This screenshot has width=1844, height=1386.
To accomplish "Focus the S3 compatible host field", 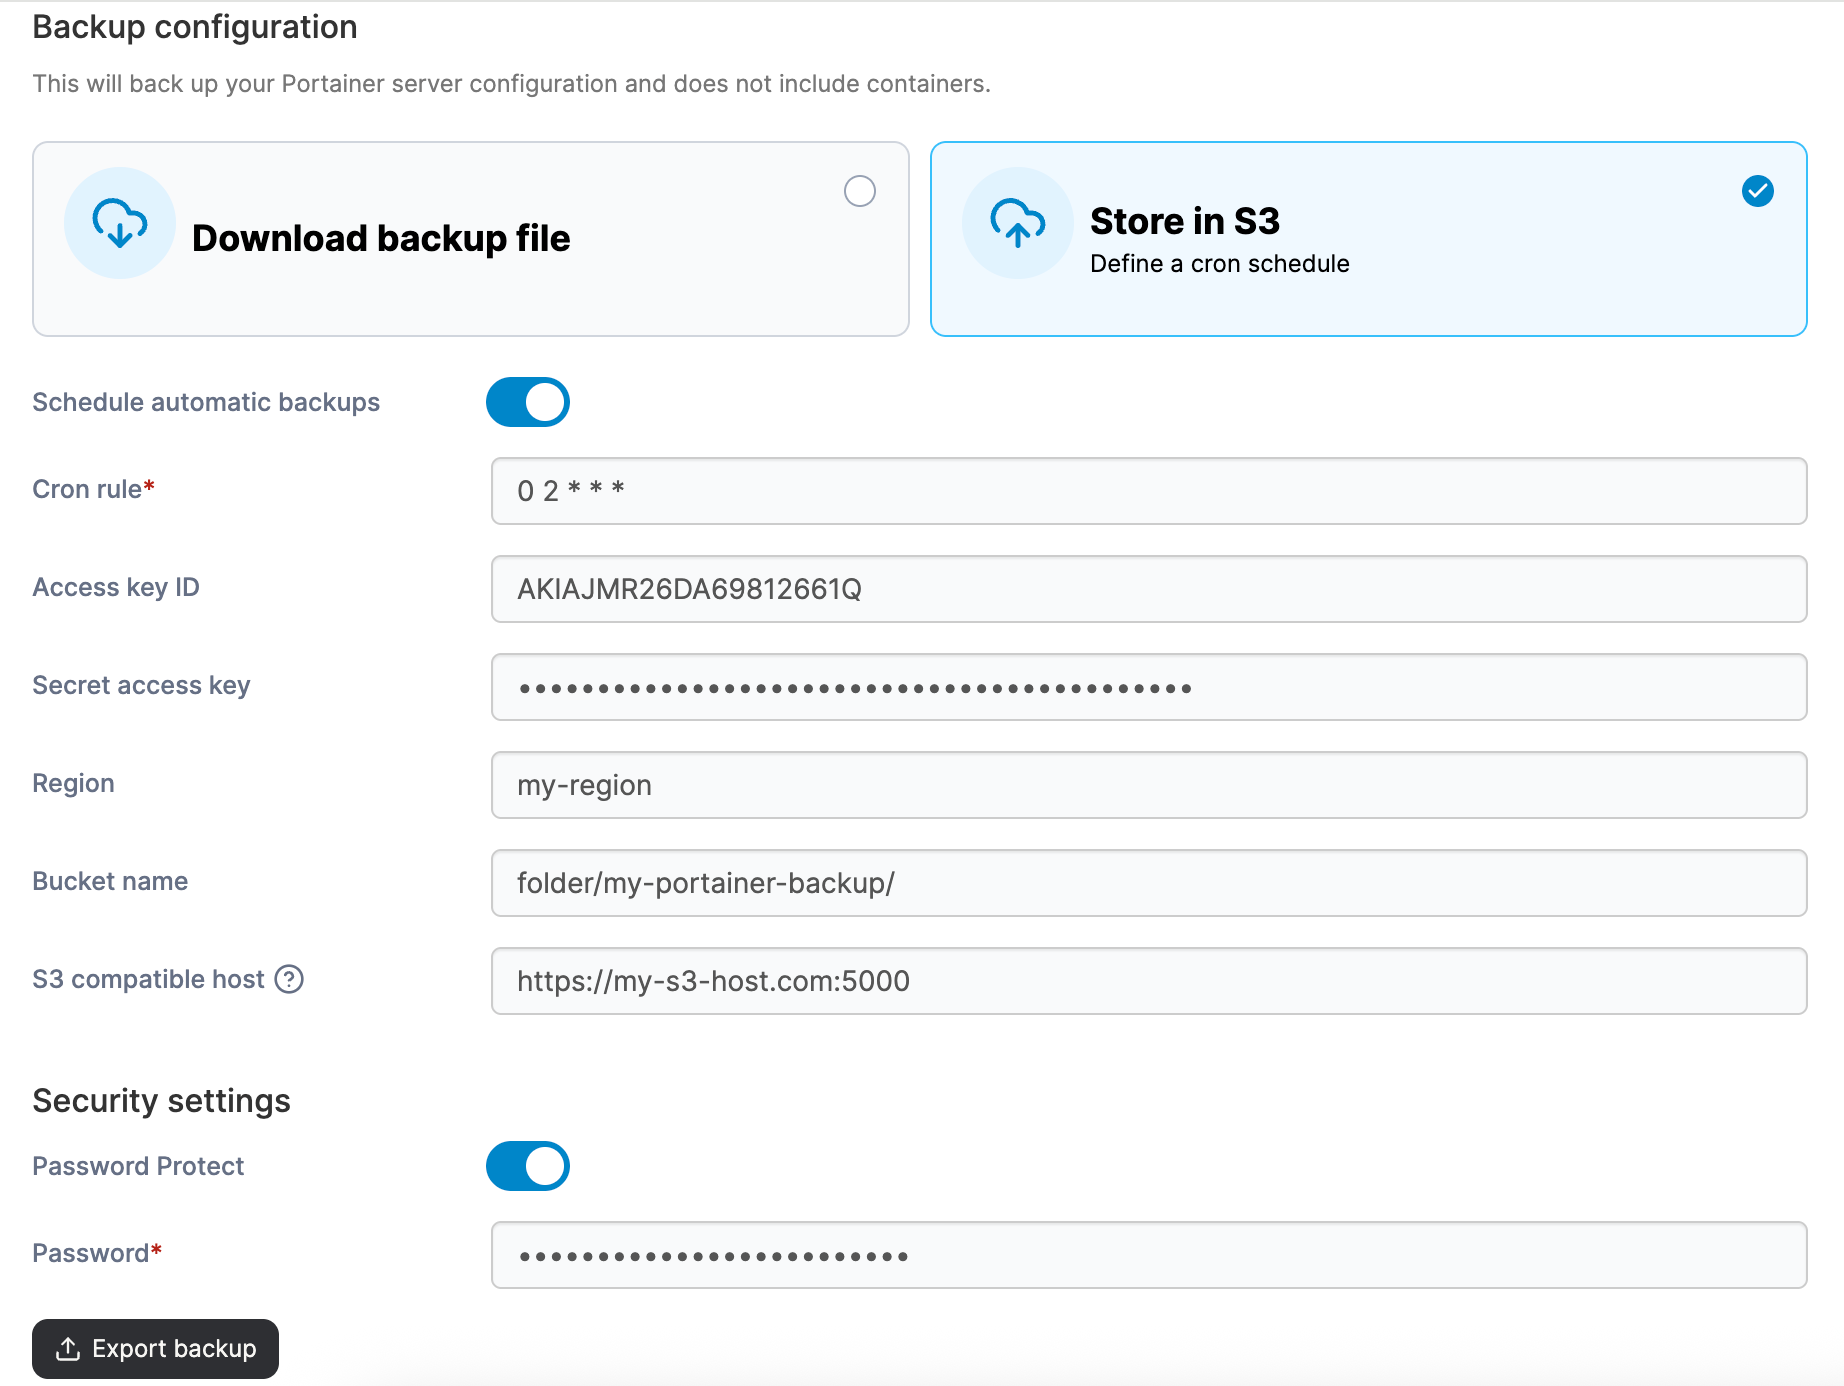I will [1148, 981].
